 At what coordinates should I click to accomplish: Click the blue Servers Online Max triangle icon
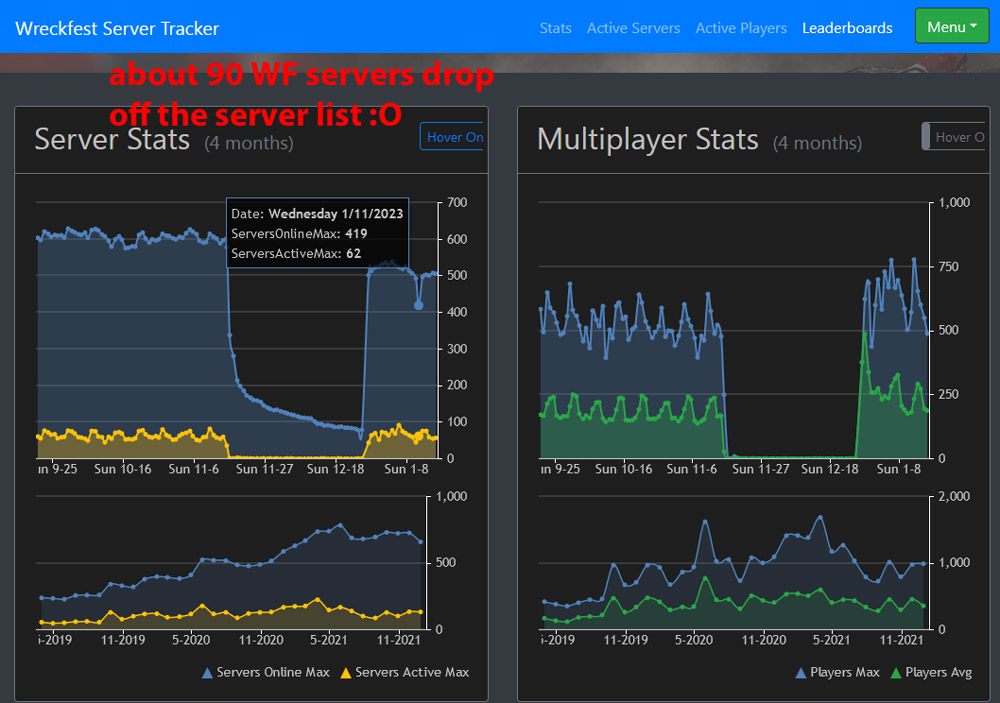click(207, 673)
